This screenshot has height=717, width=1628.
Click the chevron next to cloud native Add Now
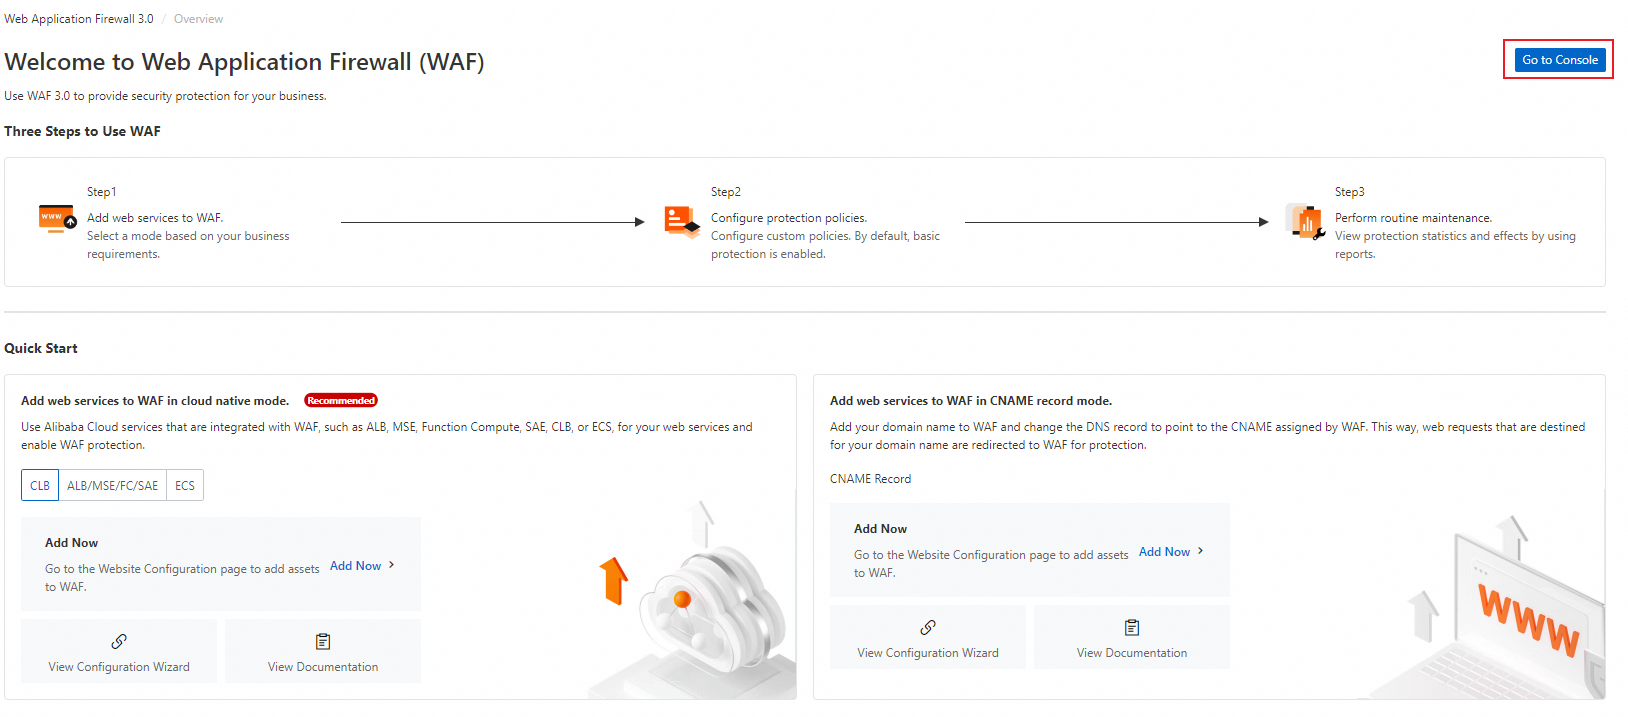point(391,565)
